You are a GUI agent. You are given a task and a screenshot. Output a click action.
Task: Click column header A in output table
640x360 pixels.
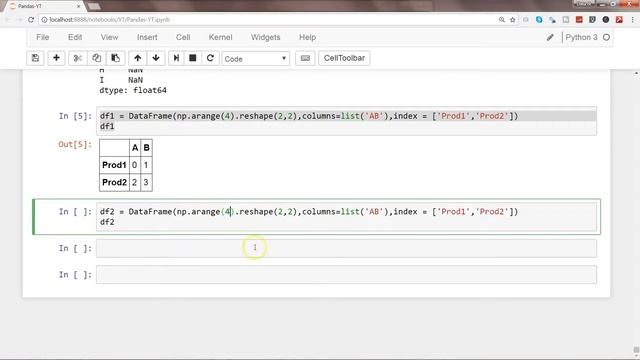pos(135,148)
